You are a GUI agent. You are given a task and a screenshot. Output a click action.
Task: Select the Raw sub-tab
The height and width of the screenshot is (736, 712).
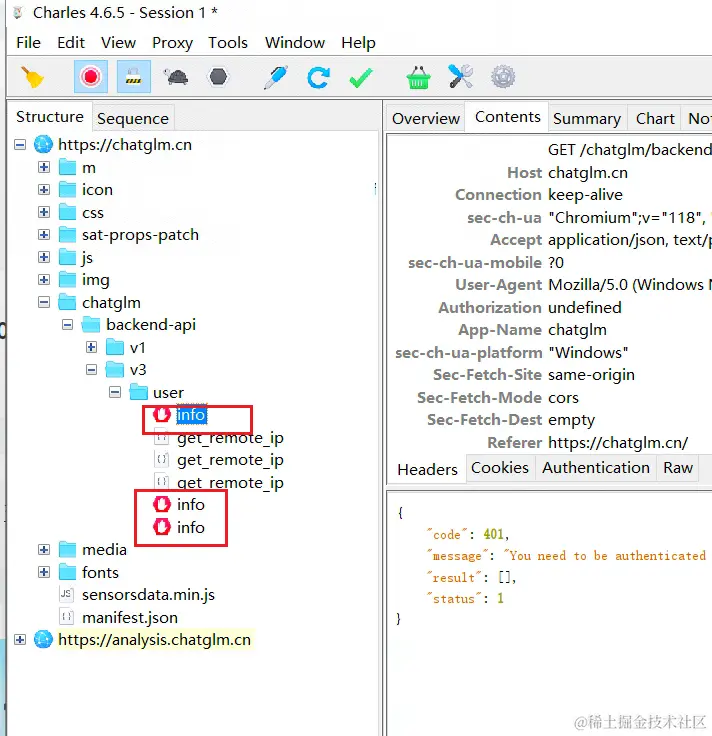(678, 468)
